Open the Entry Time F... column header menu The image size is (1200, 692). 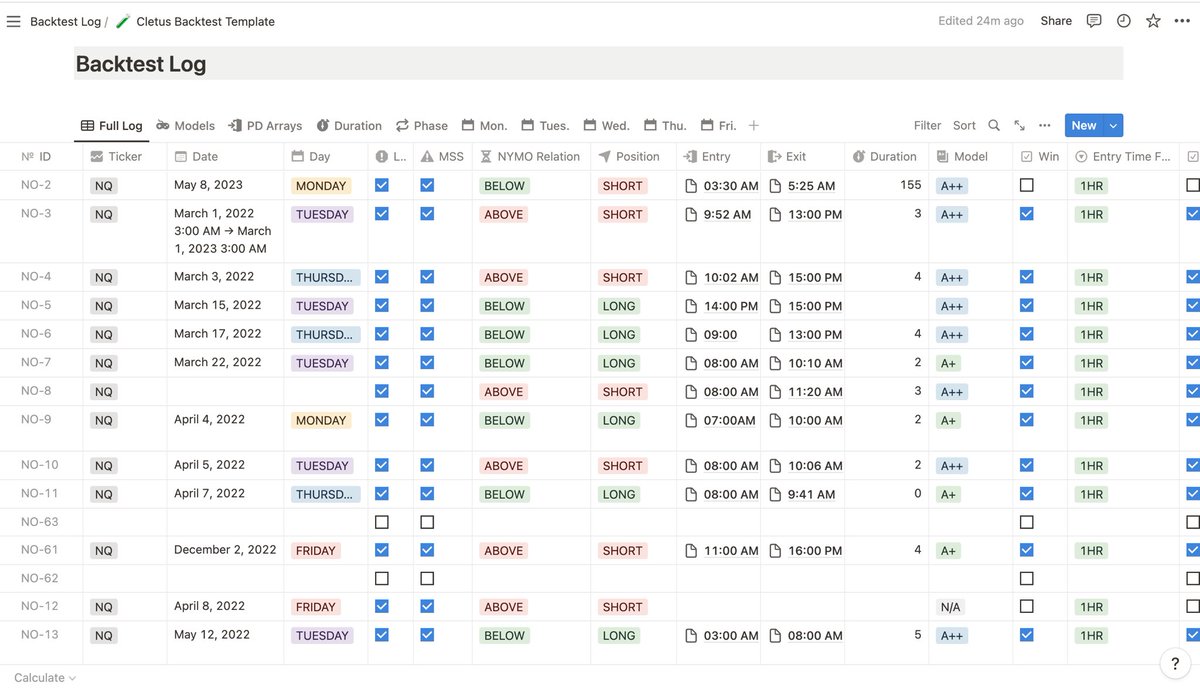tap(1122, 156)
